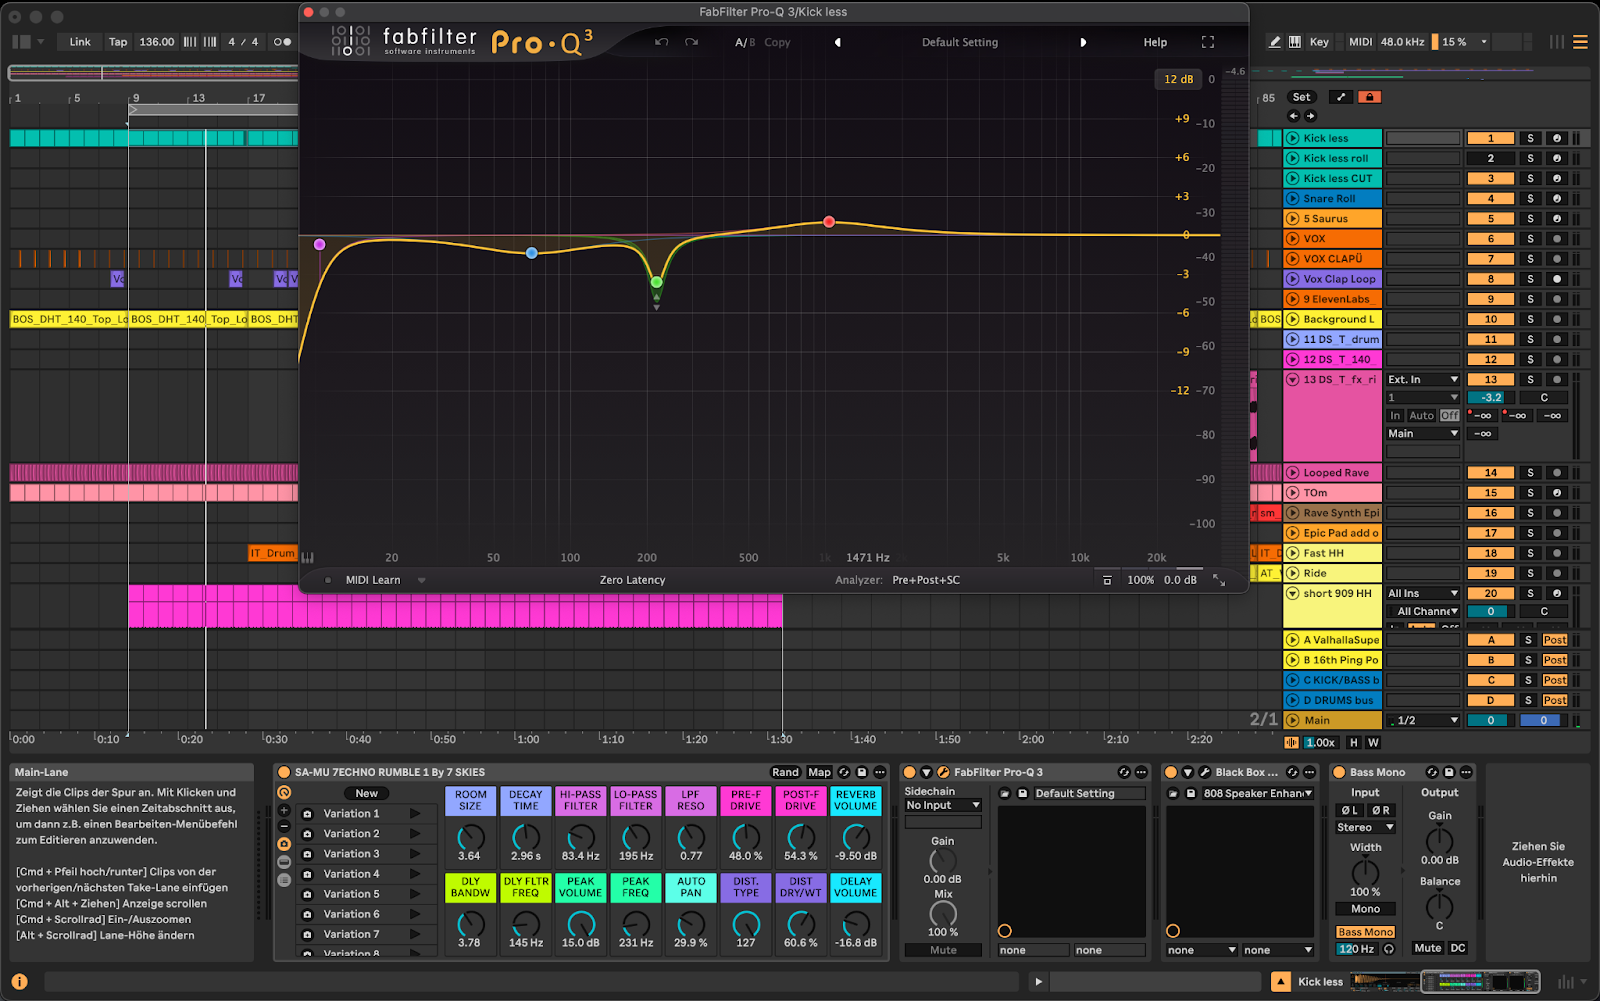Click the Pro-Q 3 undo arrow
This screenshot has height=1001, width=1600.
(x=661, y=42)
